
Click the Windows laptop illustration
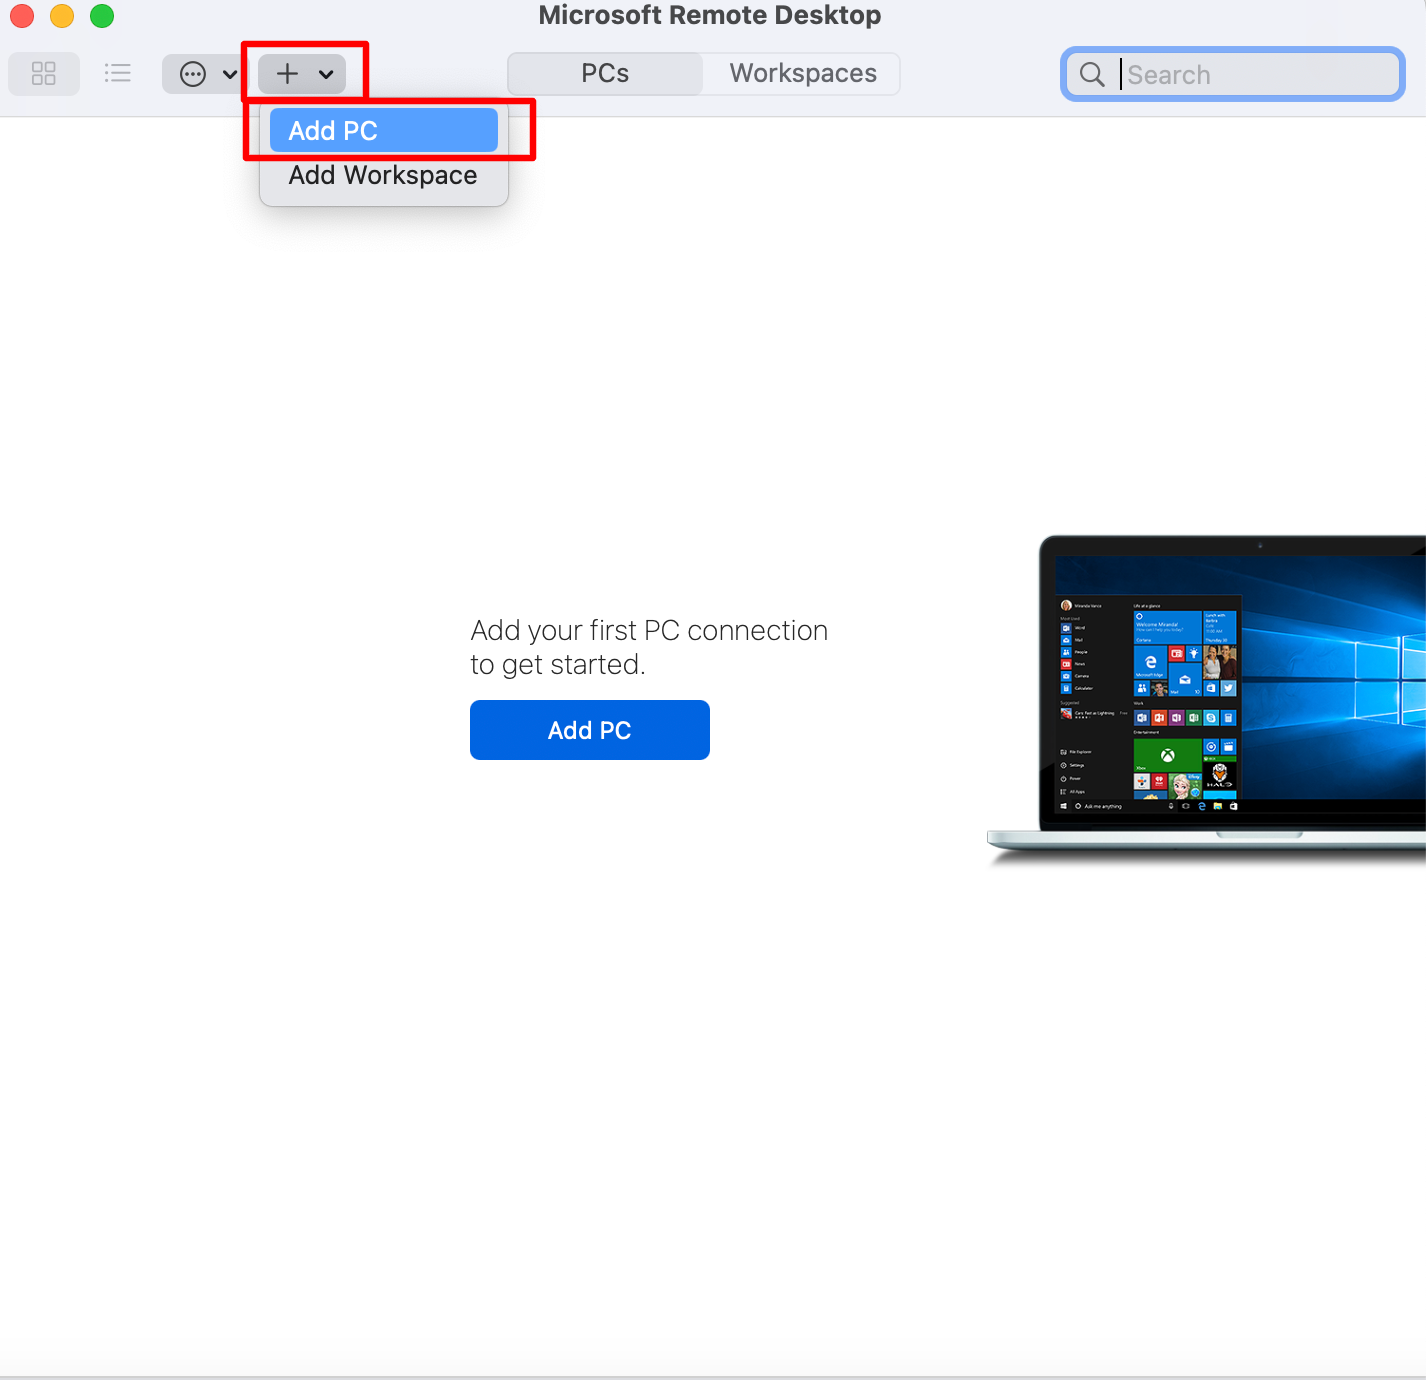1207,699
